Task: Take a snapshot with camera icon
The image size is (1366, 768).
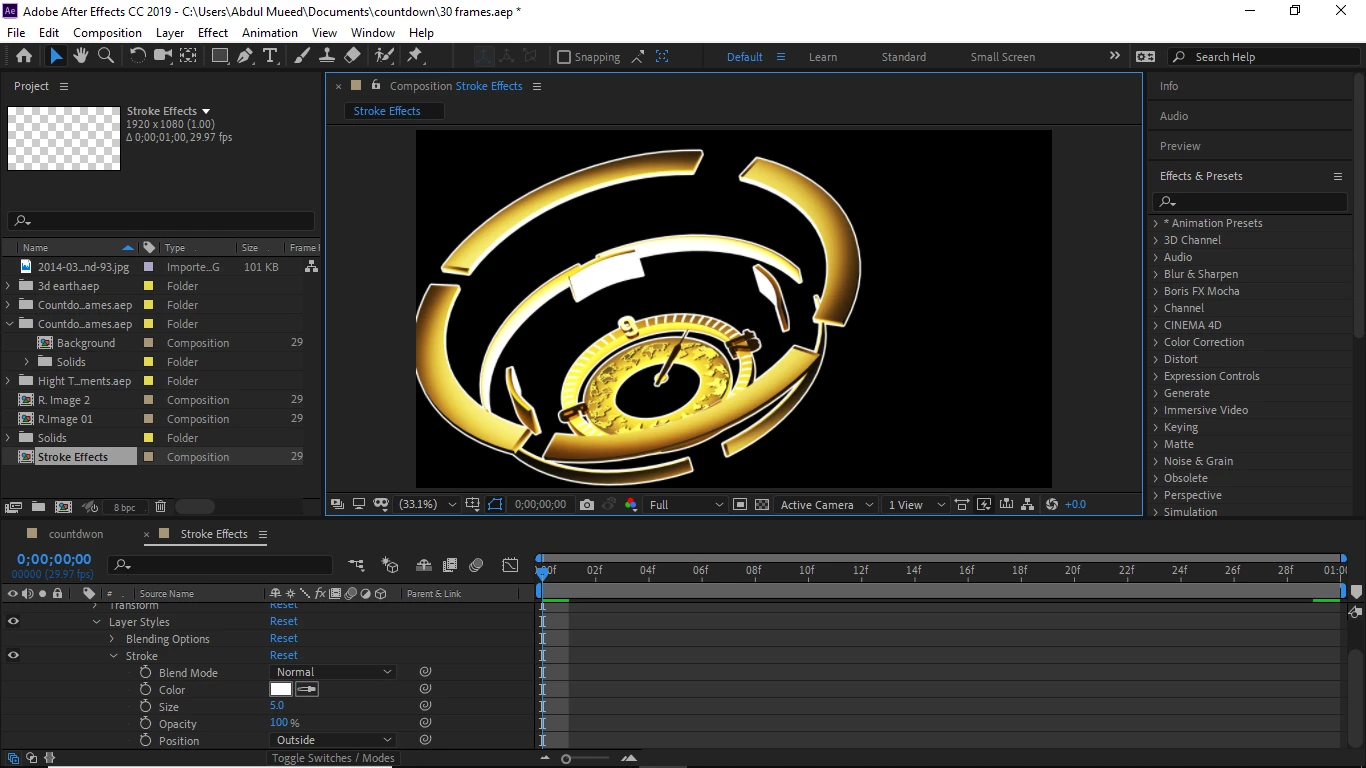Action: 587,505
